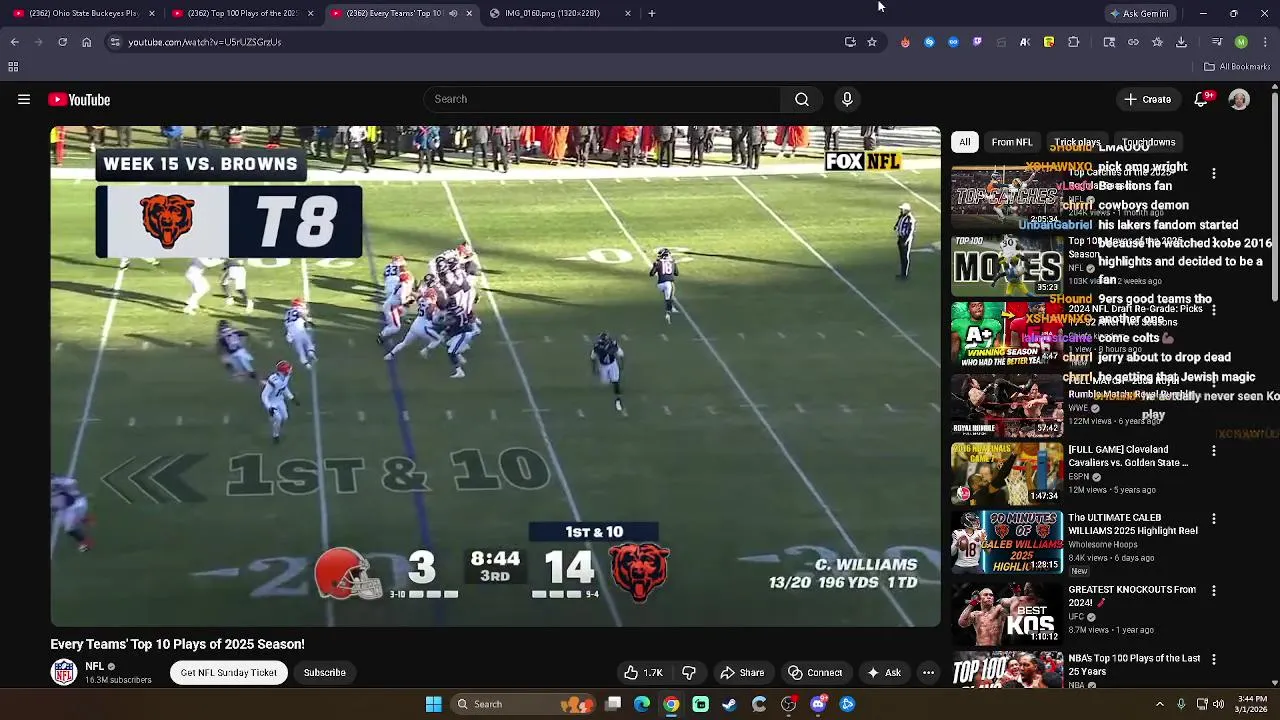Open options for GREATEST KNOCKOUTS video
This screenshot has height=720, width=1280.
tap(1214, 591)
